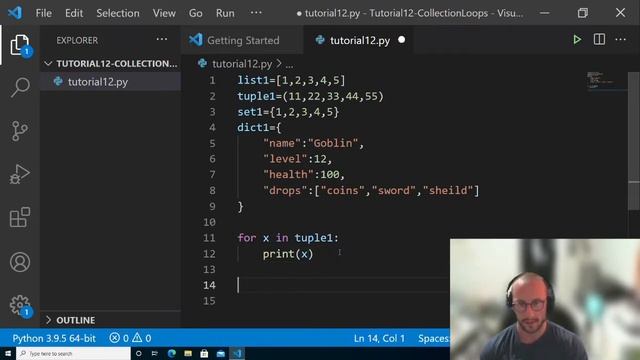Viewport: 640px width, 360px height.
Task: Click the print(x) statement
Action: [x=288, y=254]
